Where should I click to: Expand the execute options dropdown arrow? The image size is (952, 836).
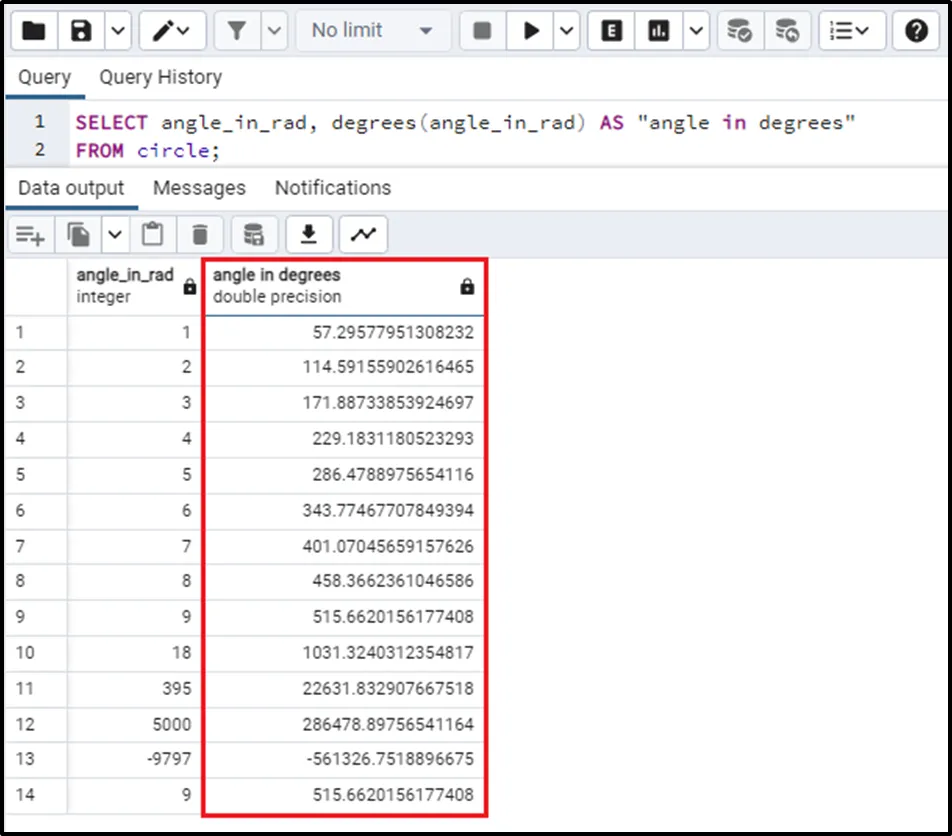566,31
